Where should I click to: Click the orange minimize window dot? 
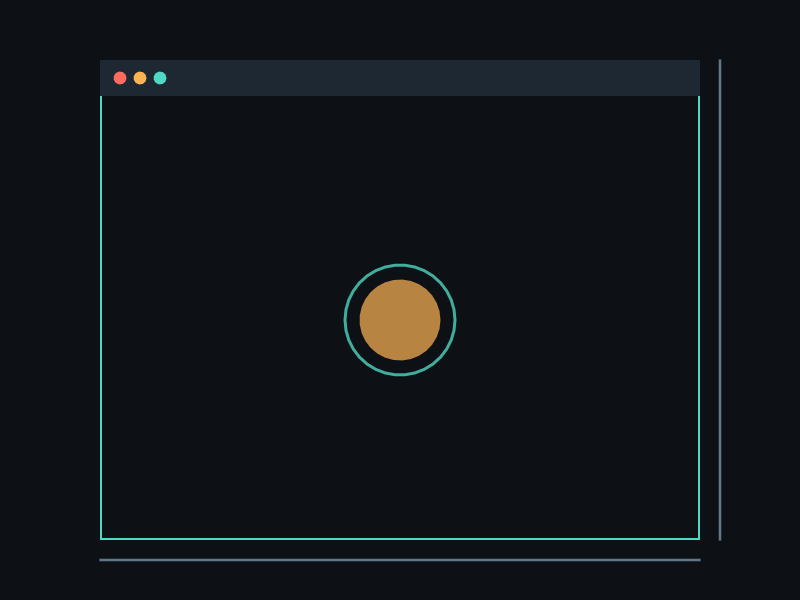140,78
